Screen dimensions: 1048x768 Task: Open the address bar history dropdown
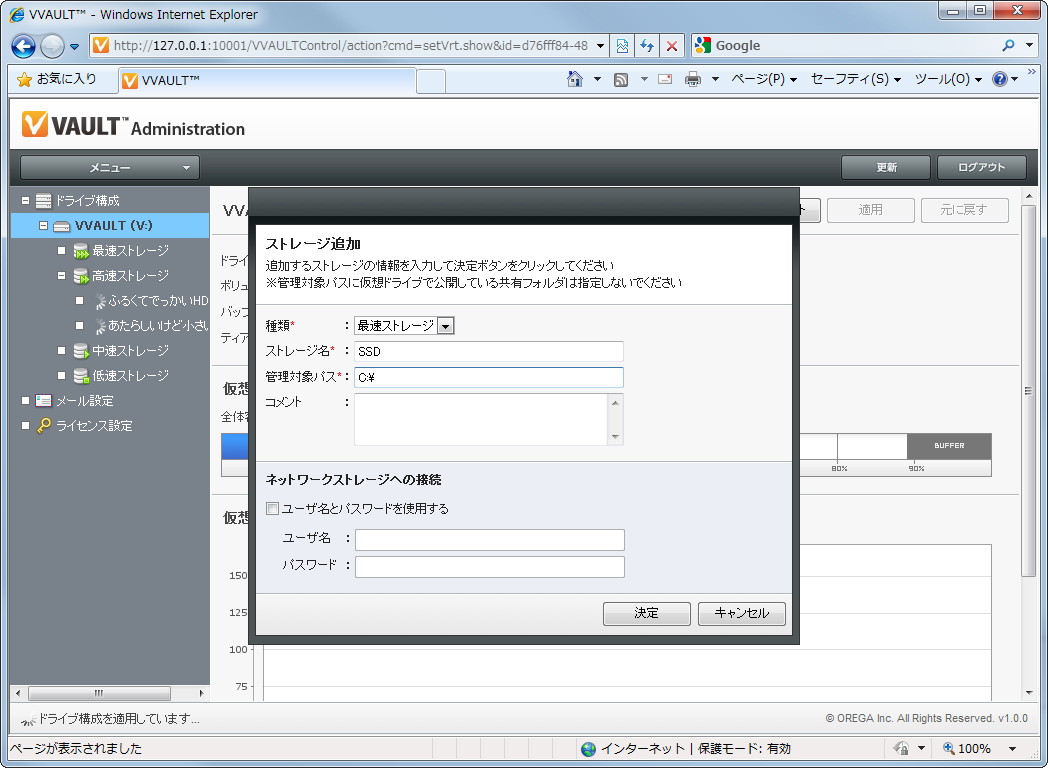pyautogui.click(x=600, y=45)
